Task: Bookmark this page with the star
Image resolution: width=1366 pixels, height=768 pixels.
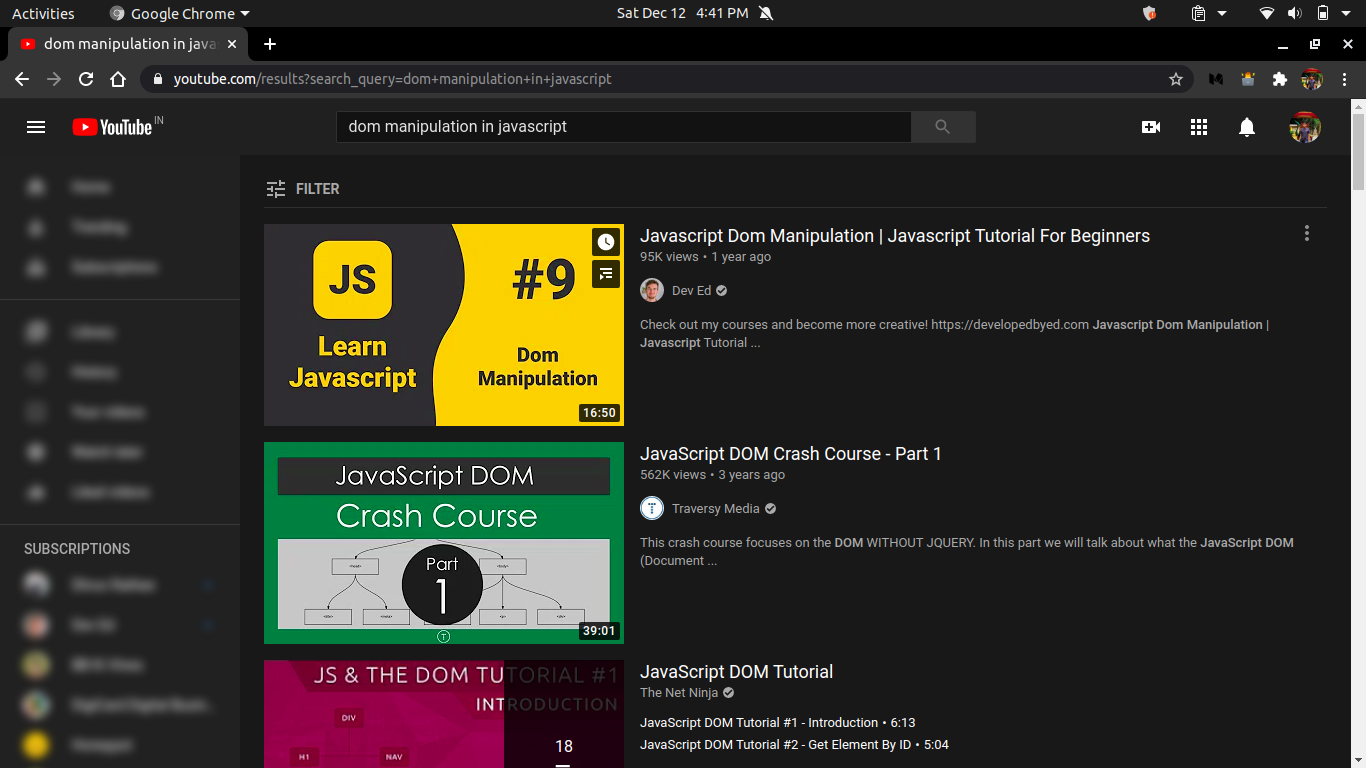Action: pos(1176,79)
